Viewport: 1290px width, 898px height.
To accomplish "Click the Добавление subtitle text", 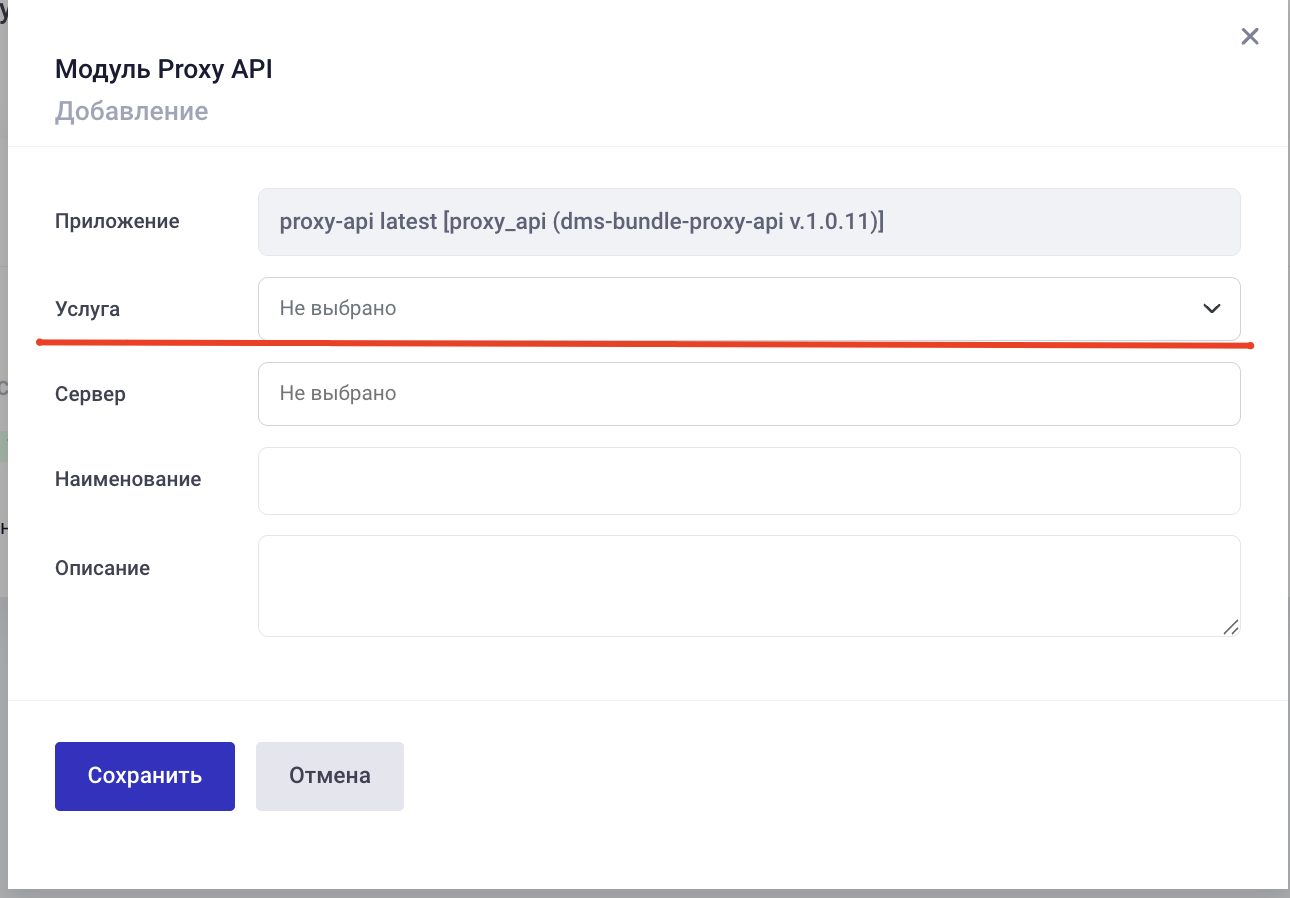I will 131,111.
